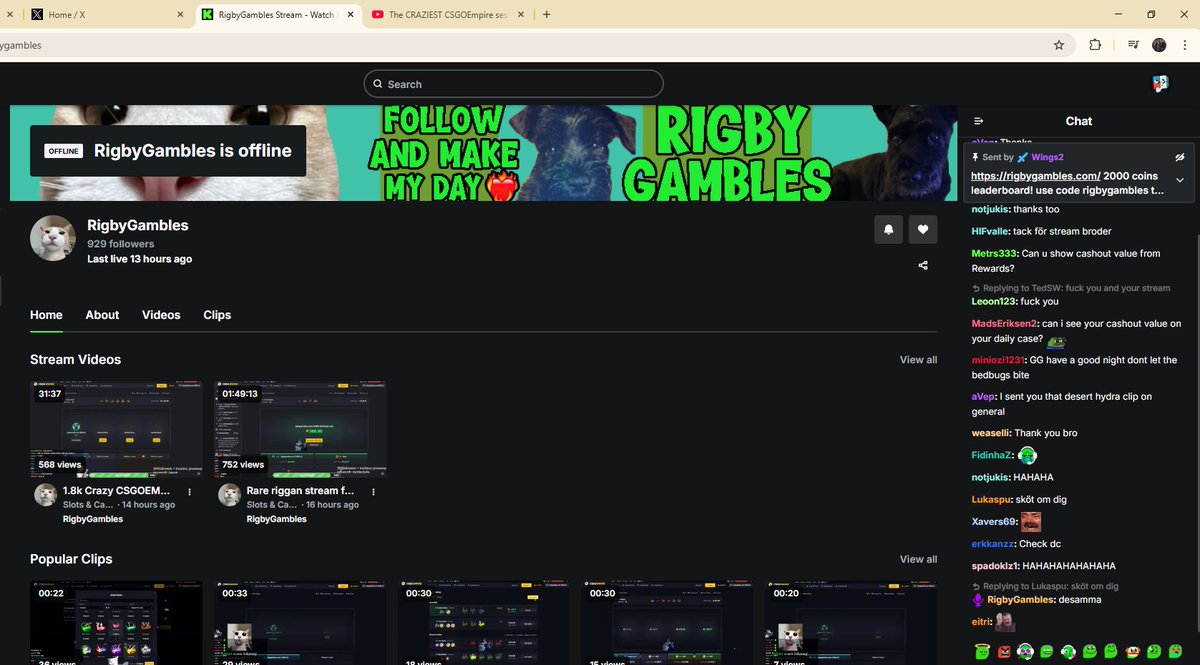Click the RigbyGambles channel avatar
Image resolution: width=1200 pixels, height=665 pixels.
[x=53, y=238]
